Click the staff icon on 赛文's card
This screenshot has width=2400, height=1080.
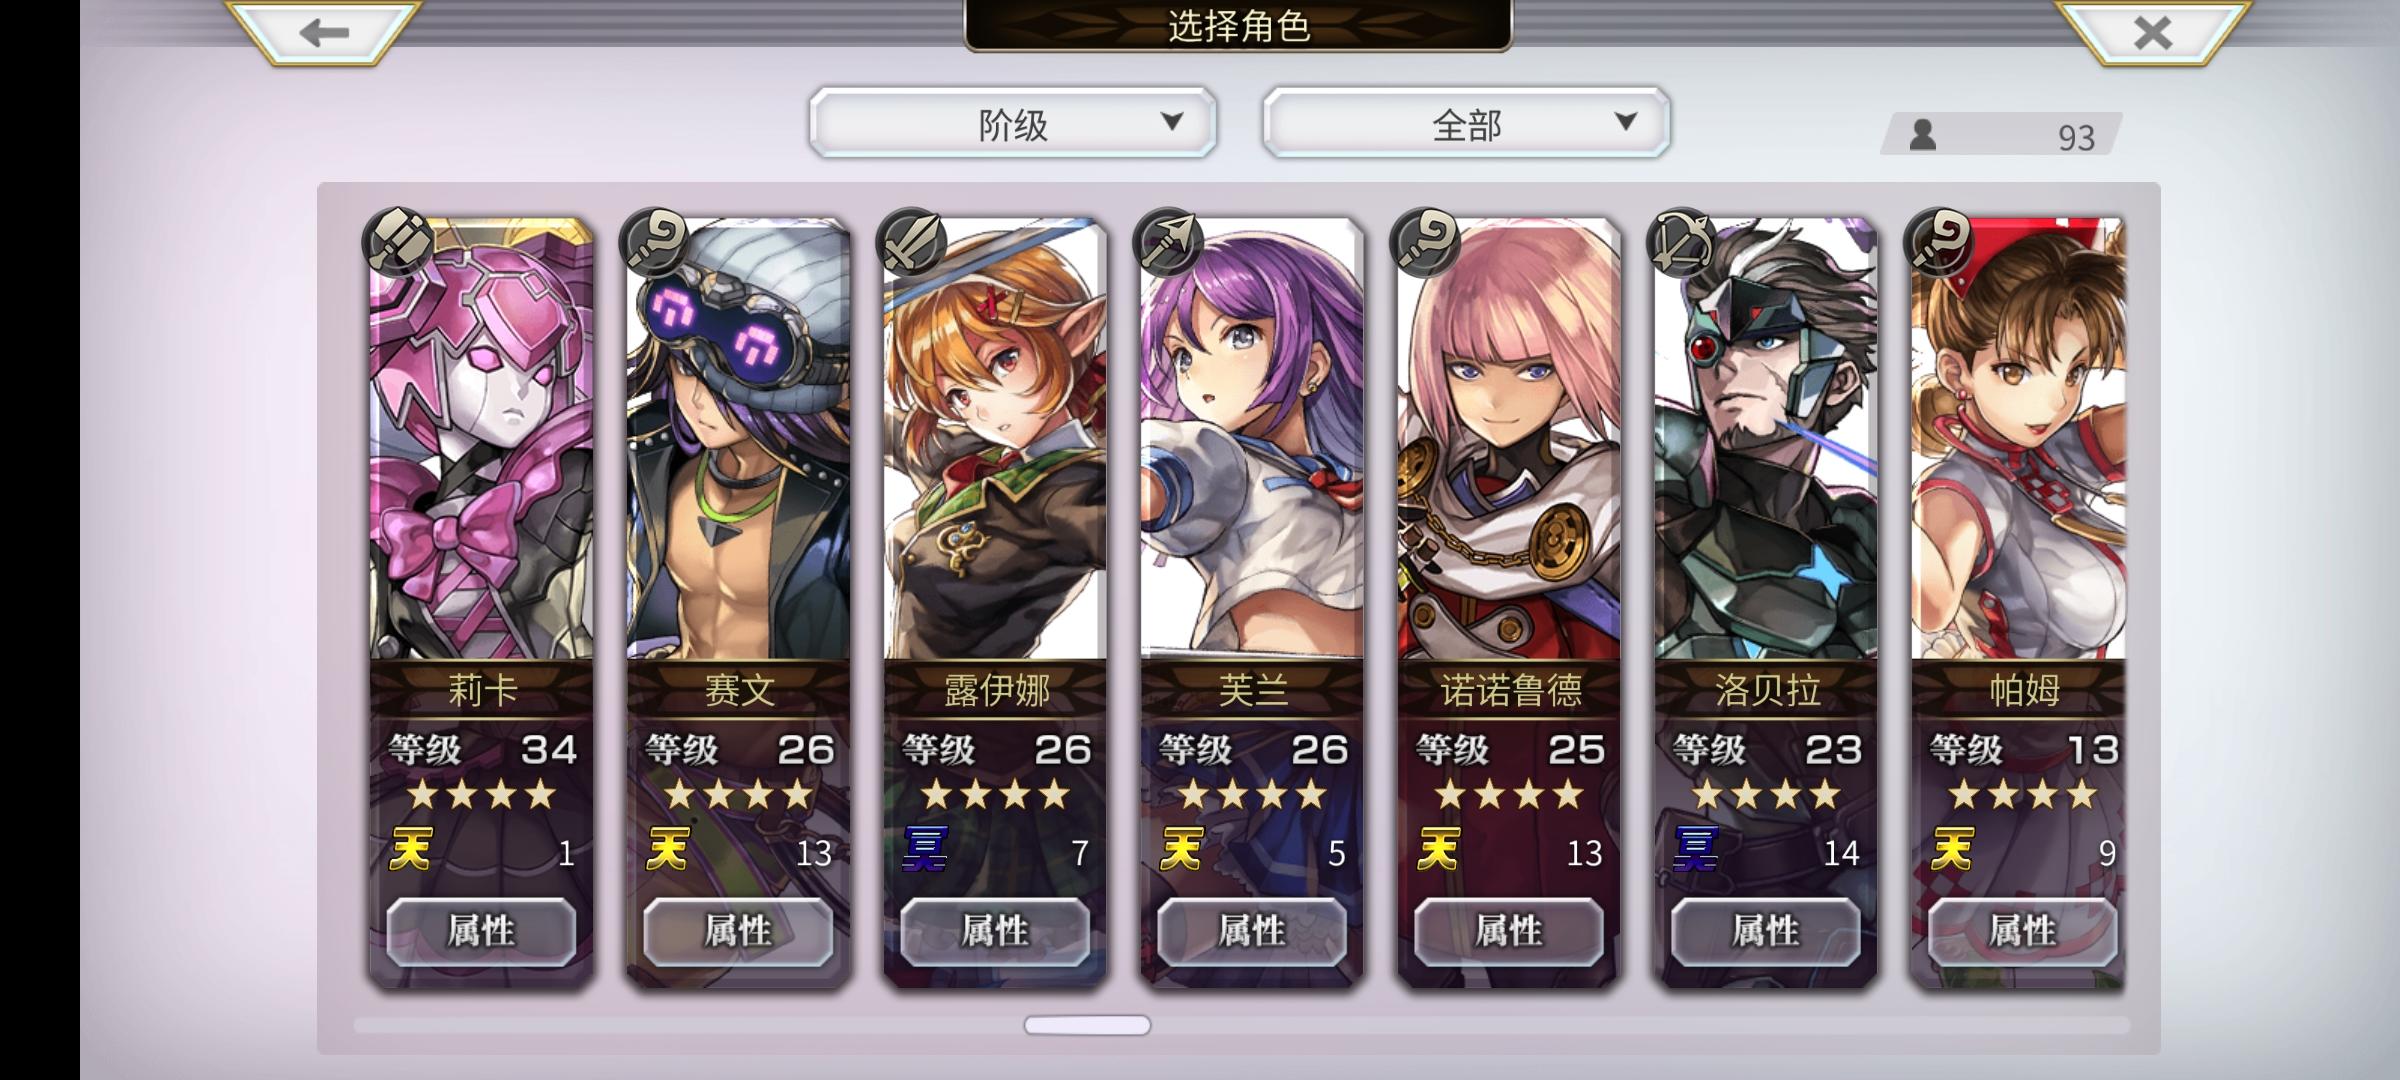(x=654, y=242)
